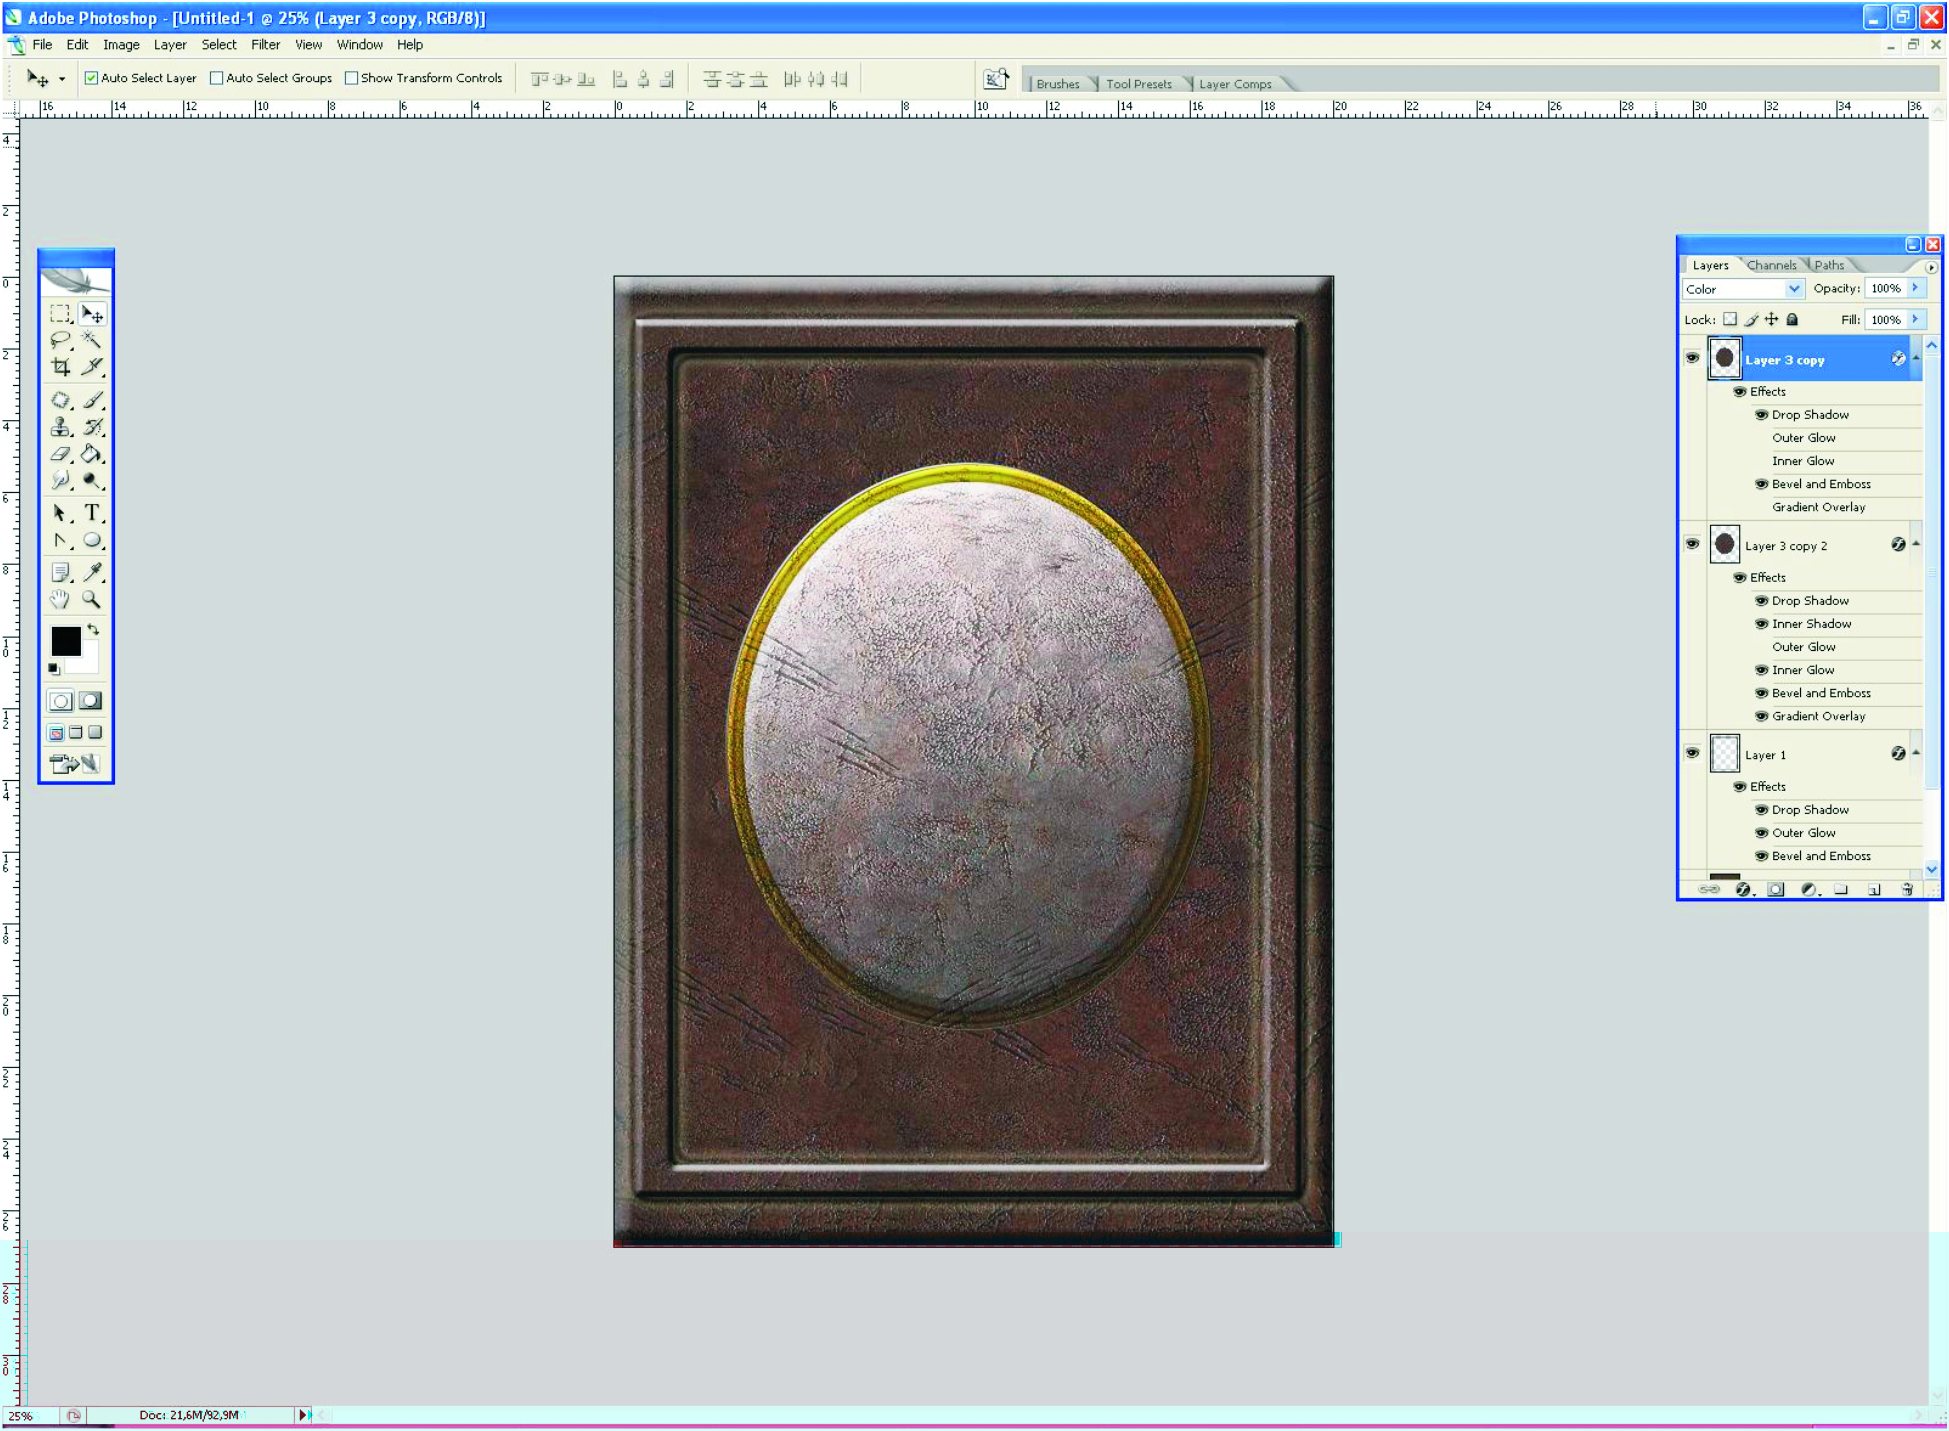This screenshot has height=1431, width=1949.
Task: Open the Layer Comps palette tab
Action: tap(1235, 84)
